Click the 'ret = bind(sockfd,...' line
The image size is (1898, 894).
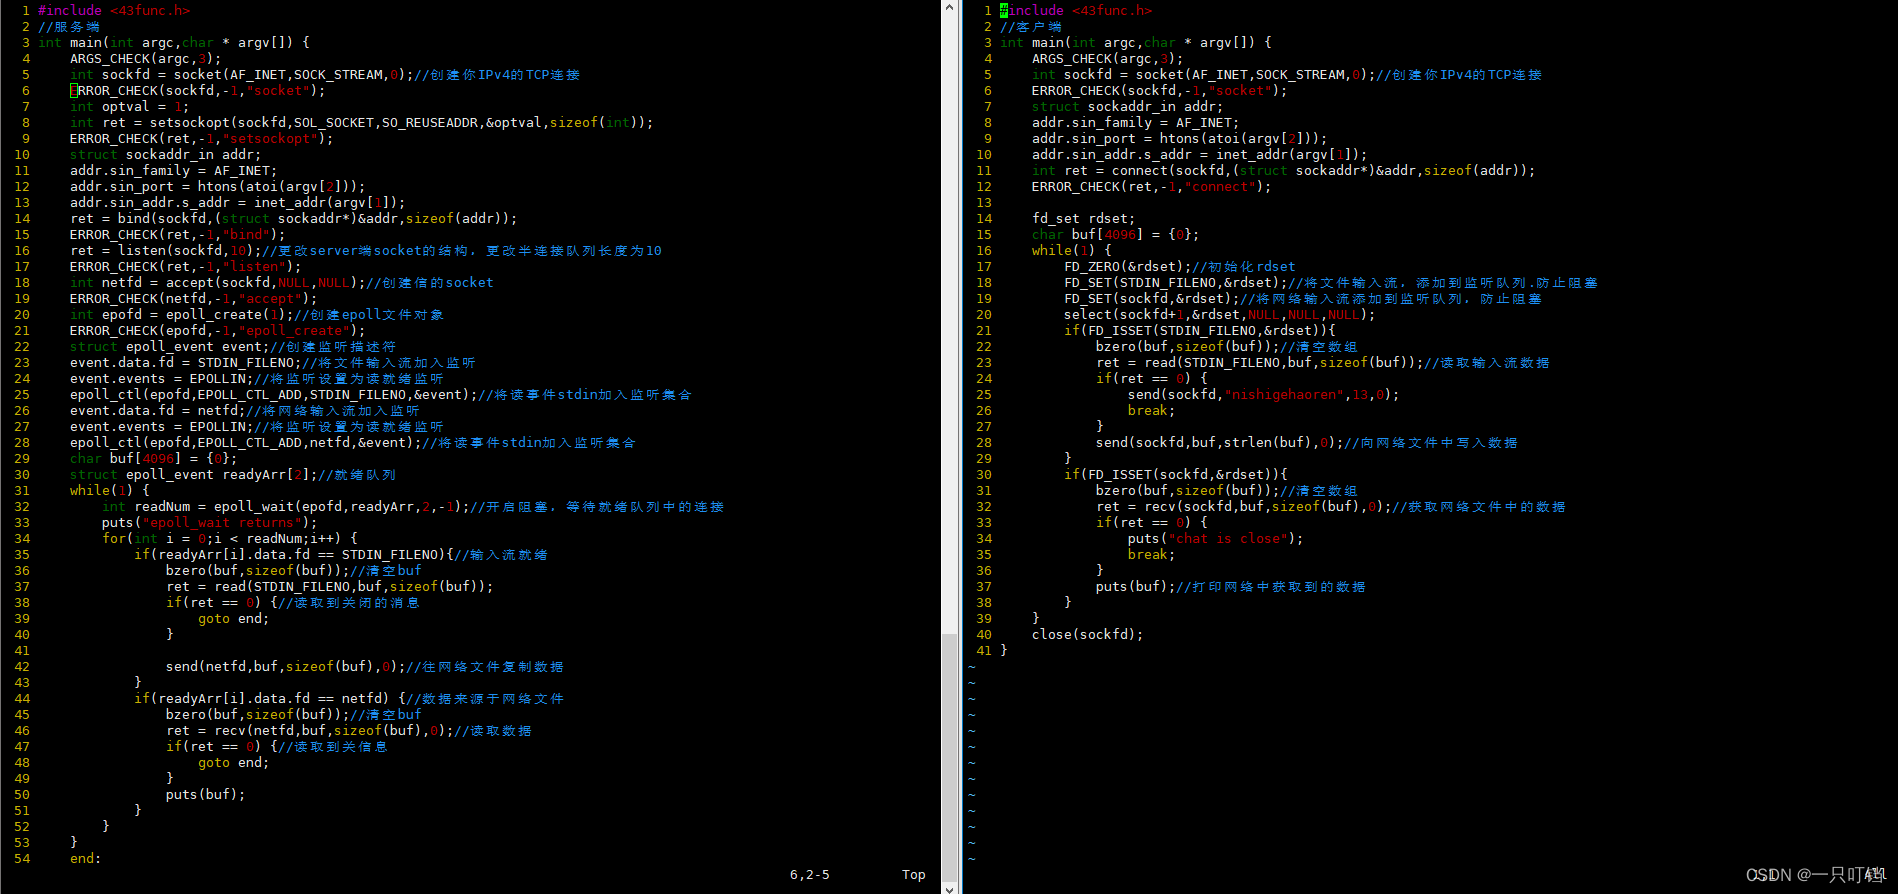pyautogui.click(x=293, y=218)
